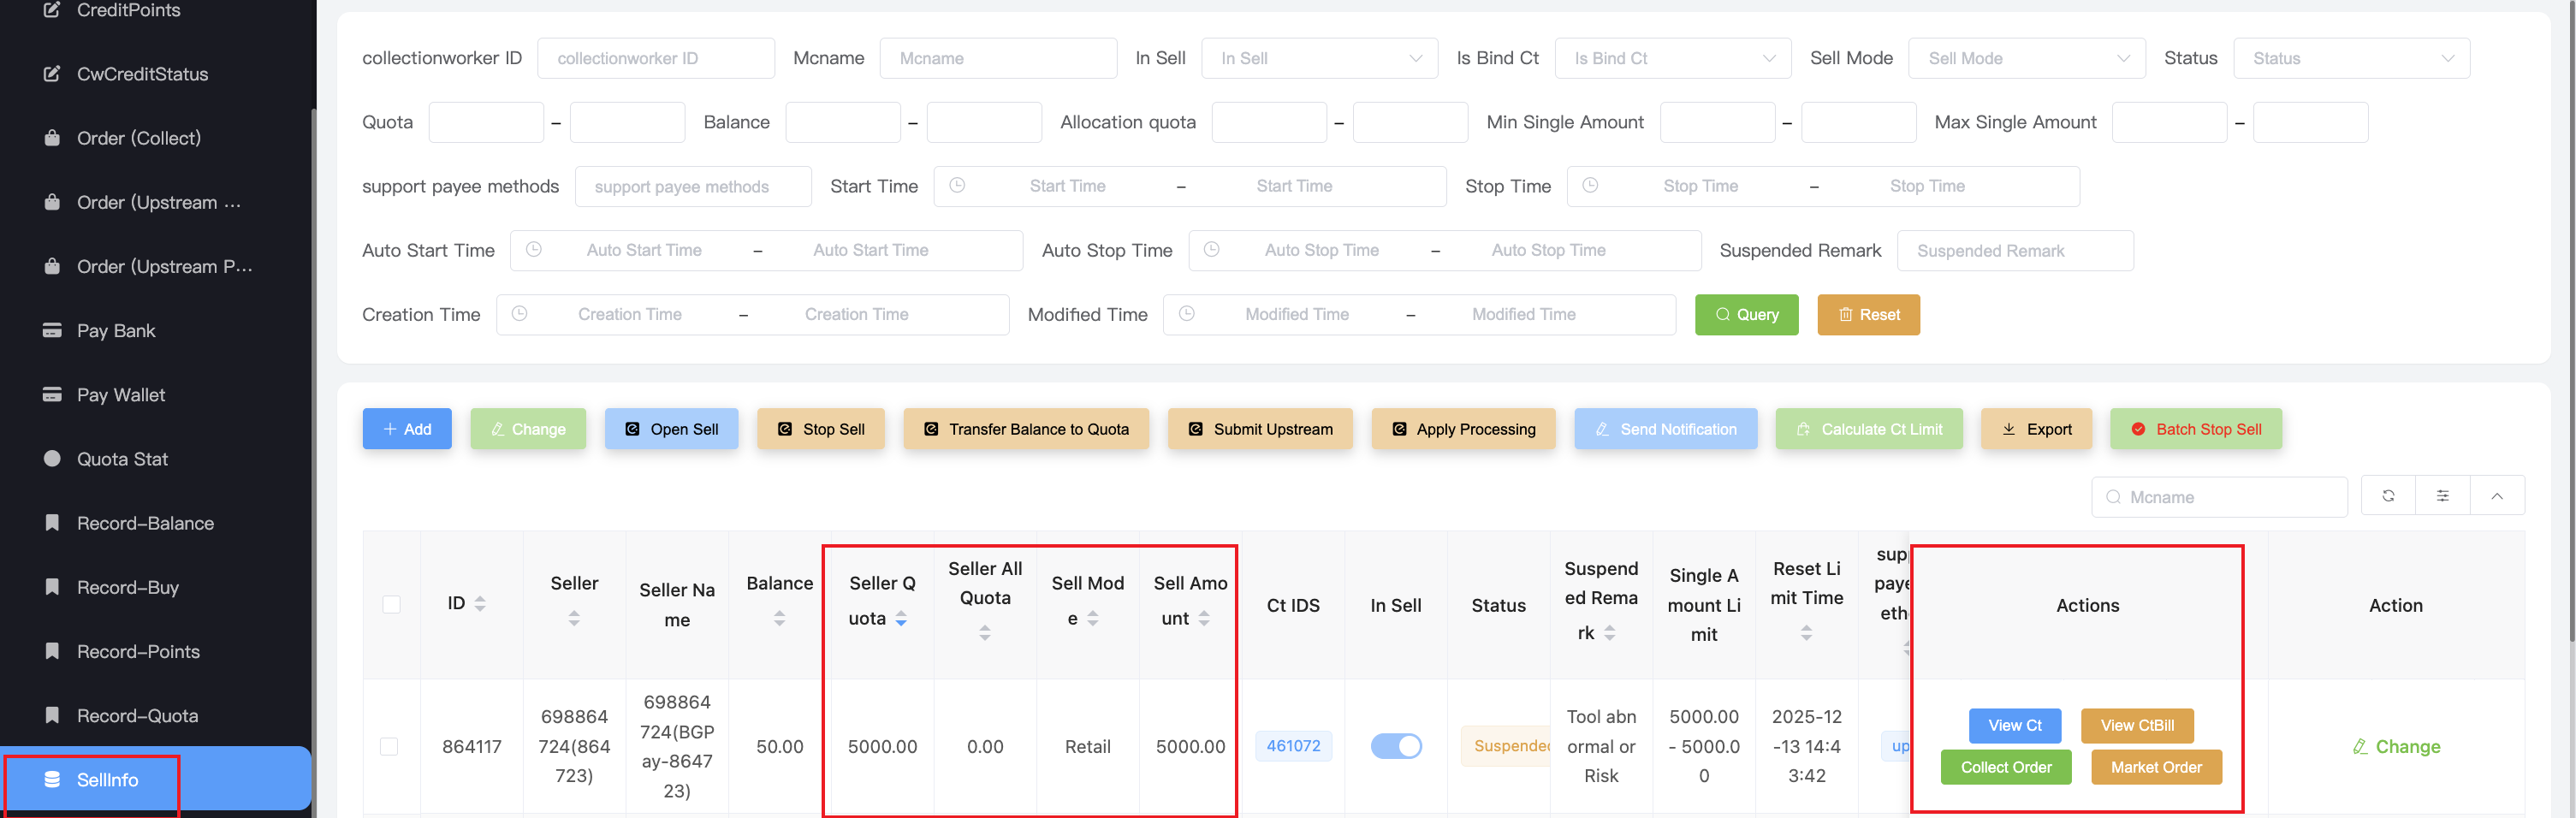Screen dimensions: 2576x818
Task: Click the Start Time clock icon
Action: [x=957, y=186]
